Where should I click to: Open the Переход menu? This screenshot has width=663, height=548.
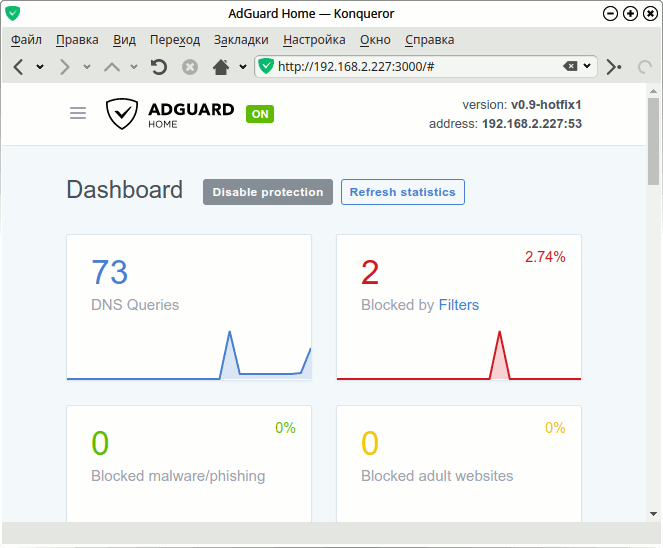(x=175, y=40)
